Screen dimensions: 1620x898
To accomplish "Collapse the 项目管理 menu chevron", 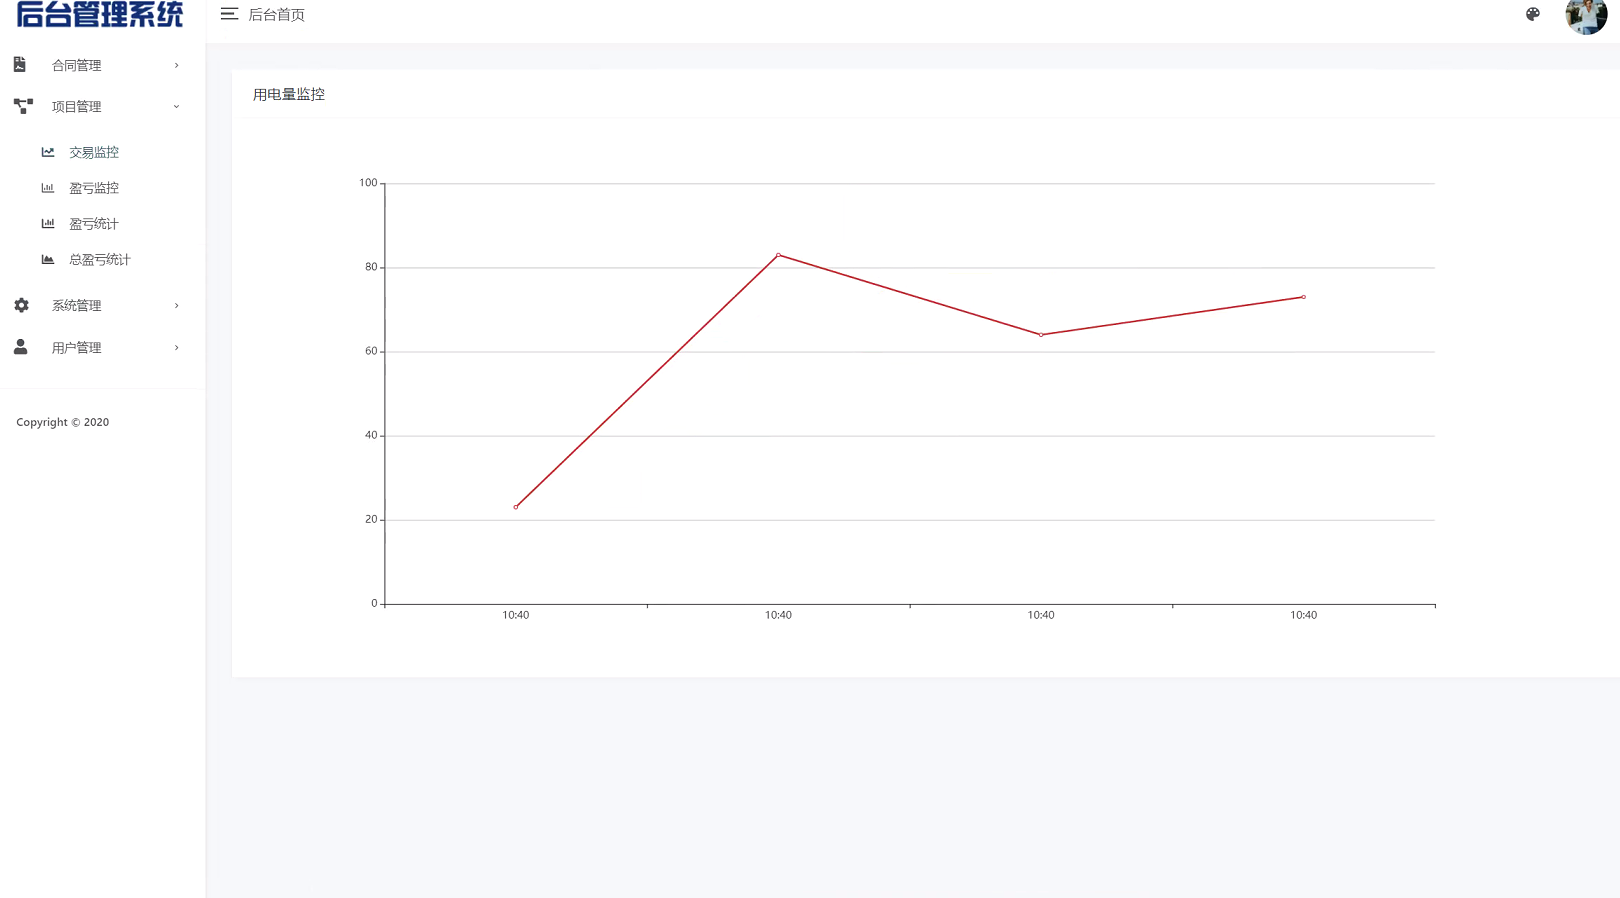I will [x=177, y=106].
